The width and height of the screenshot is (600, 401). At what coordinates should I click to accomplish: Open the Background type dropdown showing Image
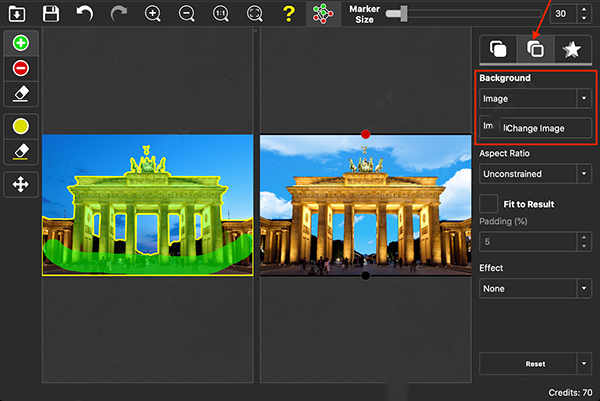[535, 99]
